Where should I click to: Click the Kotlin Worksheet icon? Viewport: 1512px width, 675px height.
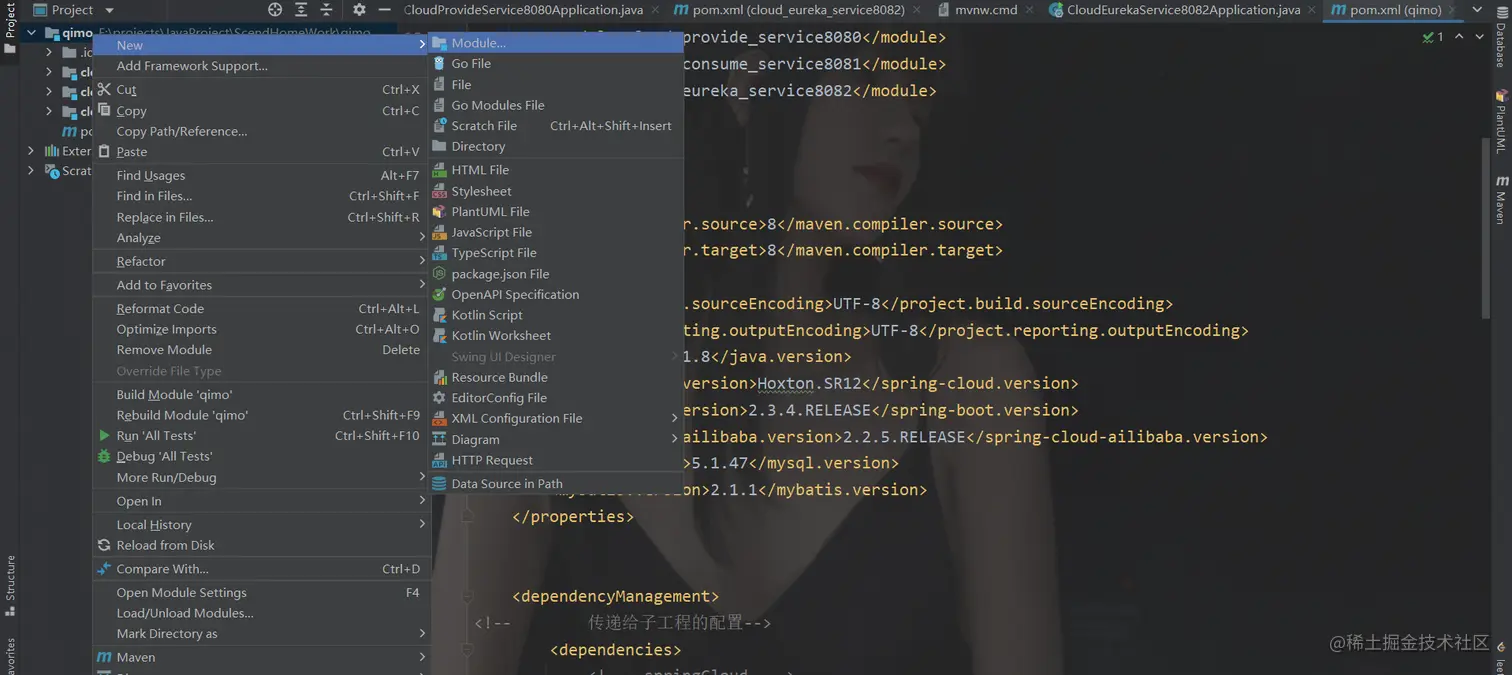pyautogui.click(x=439, y=336)
